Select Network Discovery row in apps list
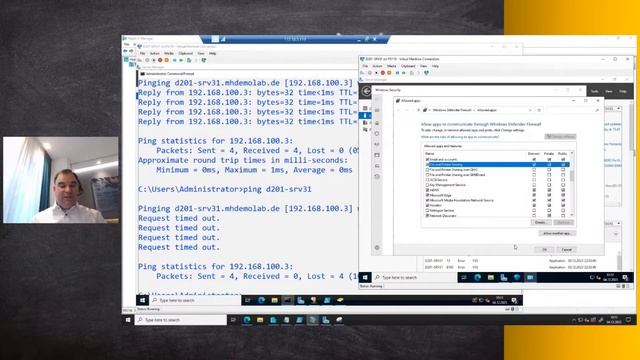This screenshot has width=640, height=360. click(x=497, y=216)
